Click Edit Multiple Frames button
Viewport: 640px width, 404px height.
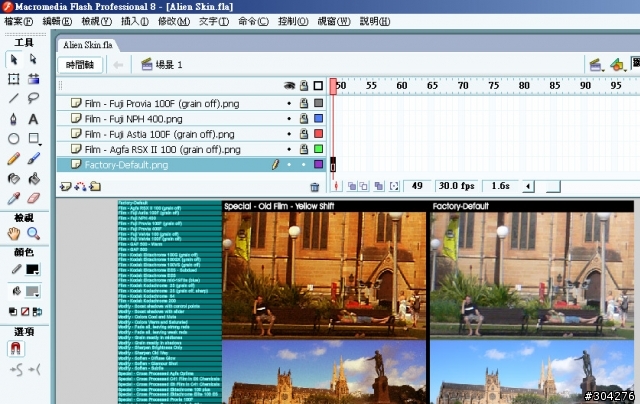point(379,186)
